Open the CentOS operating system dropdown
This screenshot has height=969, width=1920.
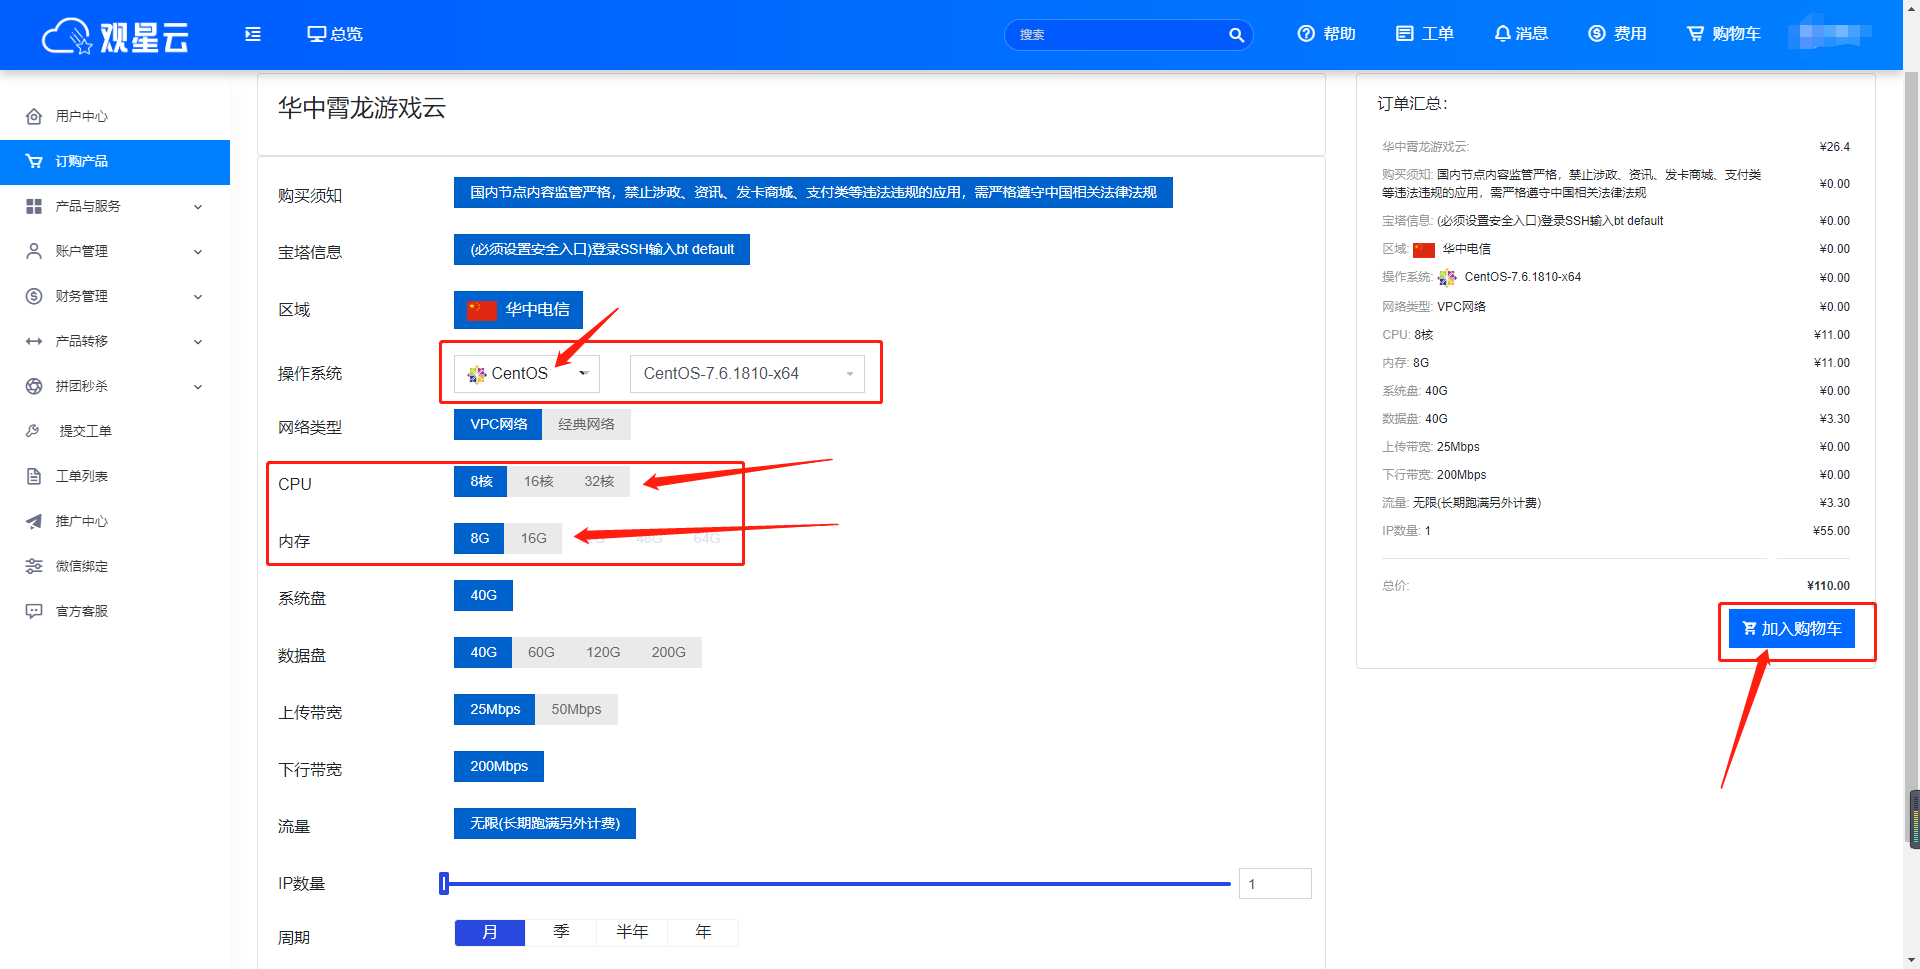click(527, 373)
